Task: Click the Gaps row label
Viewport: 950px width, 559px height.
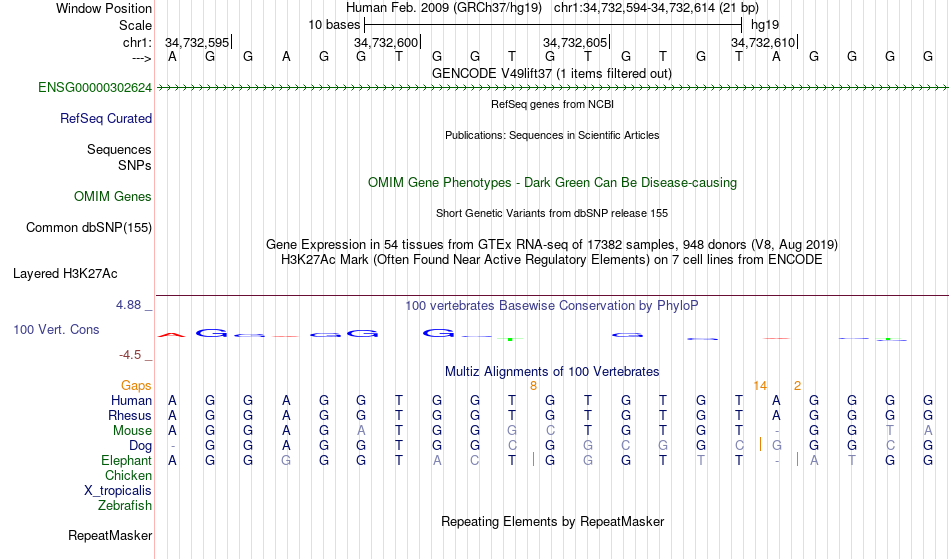Action: coord(136,386)
